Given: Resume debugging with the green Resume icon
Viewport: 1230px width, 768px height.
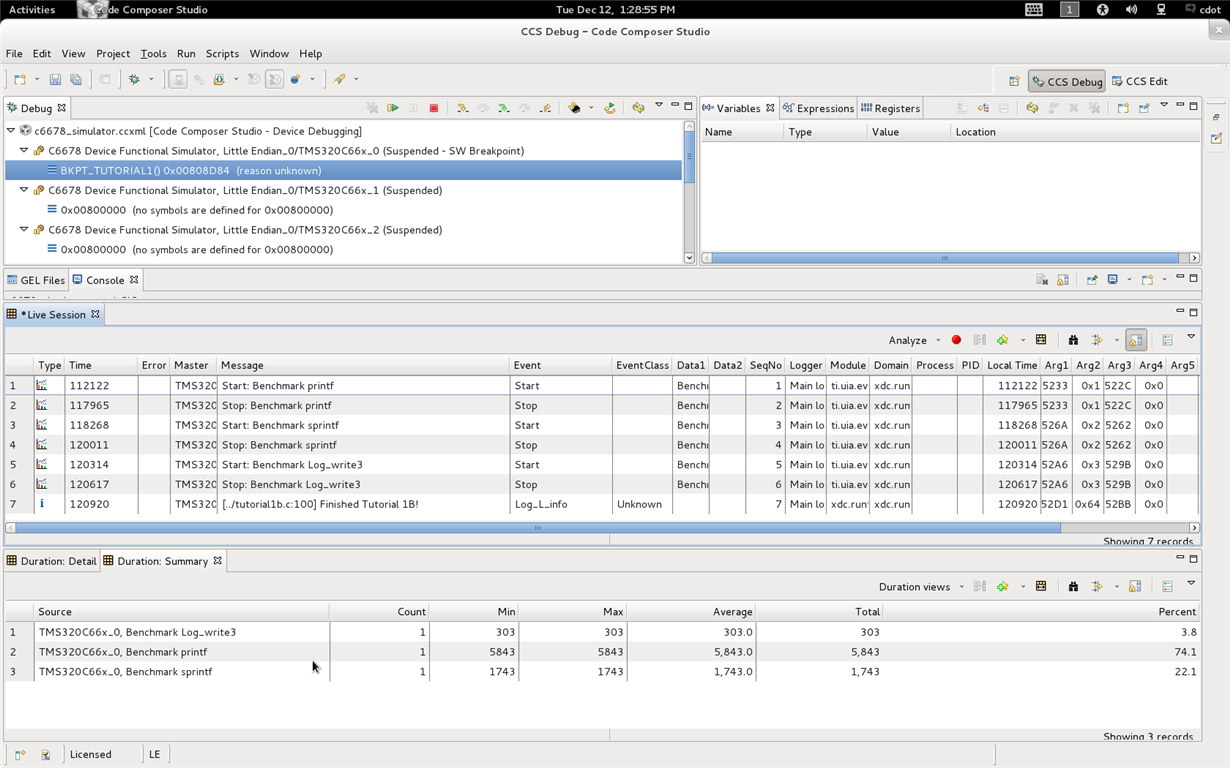Looking at the screenshot, I should (x=393, y=108).
